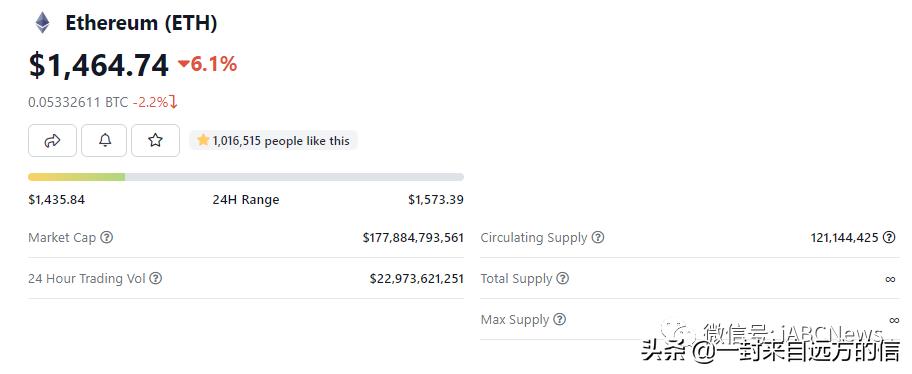Click the red 6.1% change indicator

(x=208, y=64)
